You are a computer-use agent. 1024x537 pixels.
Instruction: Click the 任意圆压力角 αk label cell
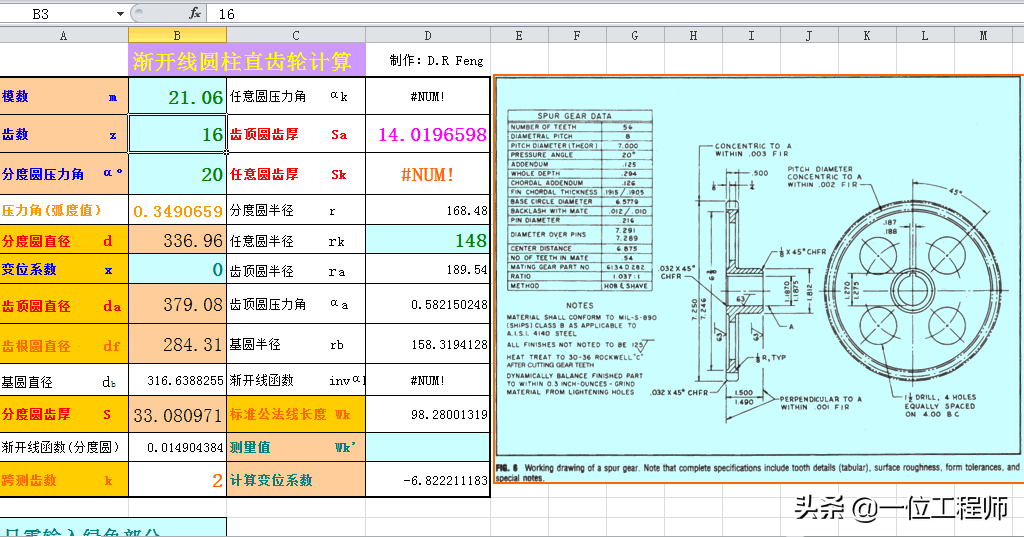(296, 96)
